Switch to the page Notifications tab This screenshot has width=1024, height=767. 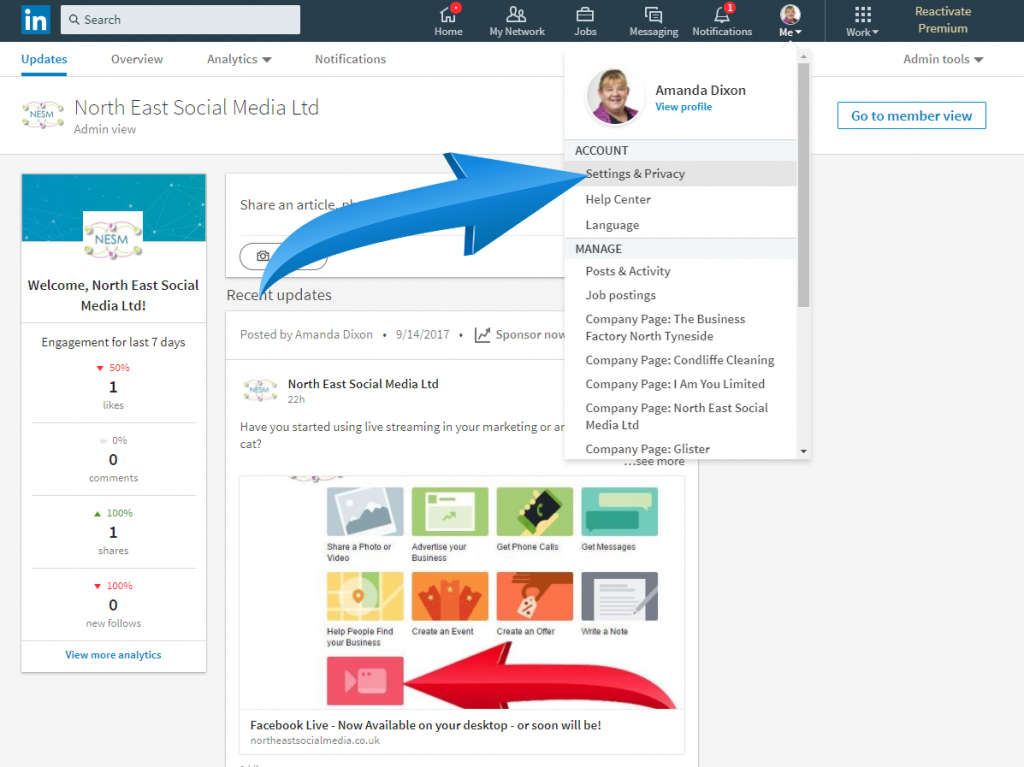[x=350, y=59]
